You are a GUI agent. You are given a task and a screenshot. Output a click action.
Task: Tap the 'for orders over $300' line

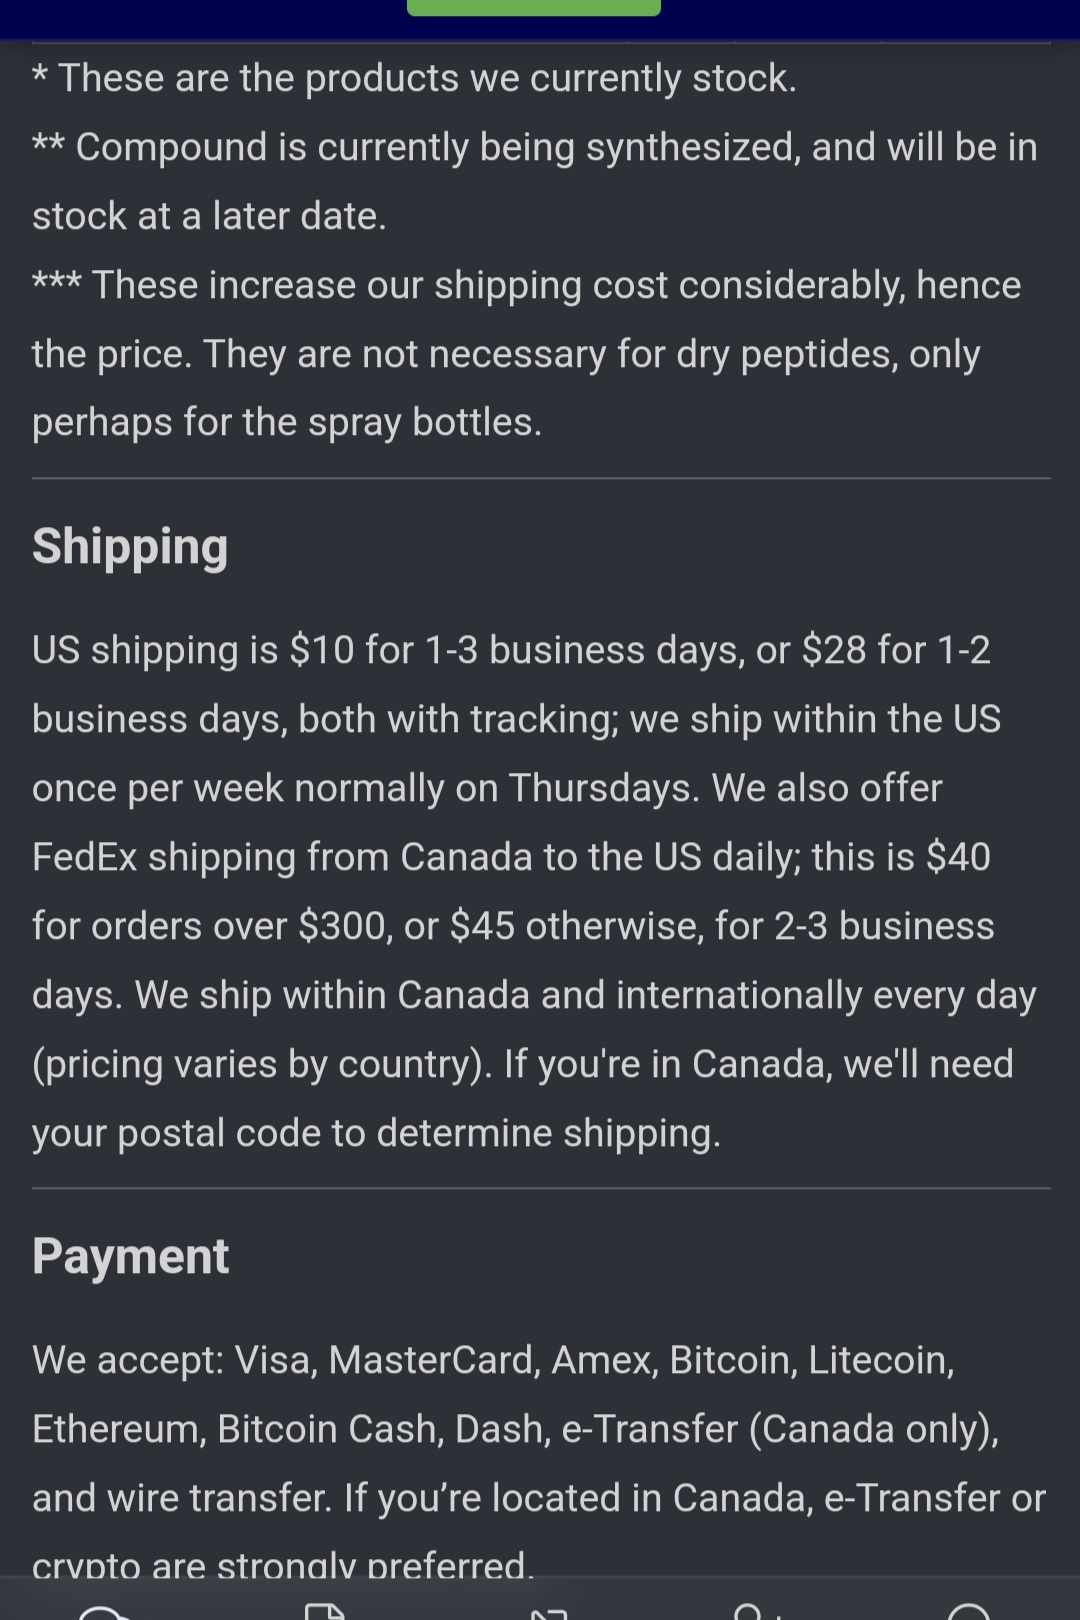513,927
